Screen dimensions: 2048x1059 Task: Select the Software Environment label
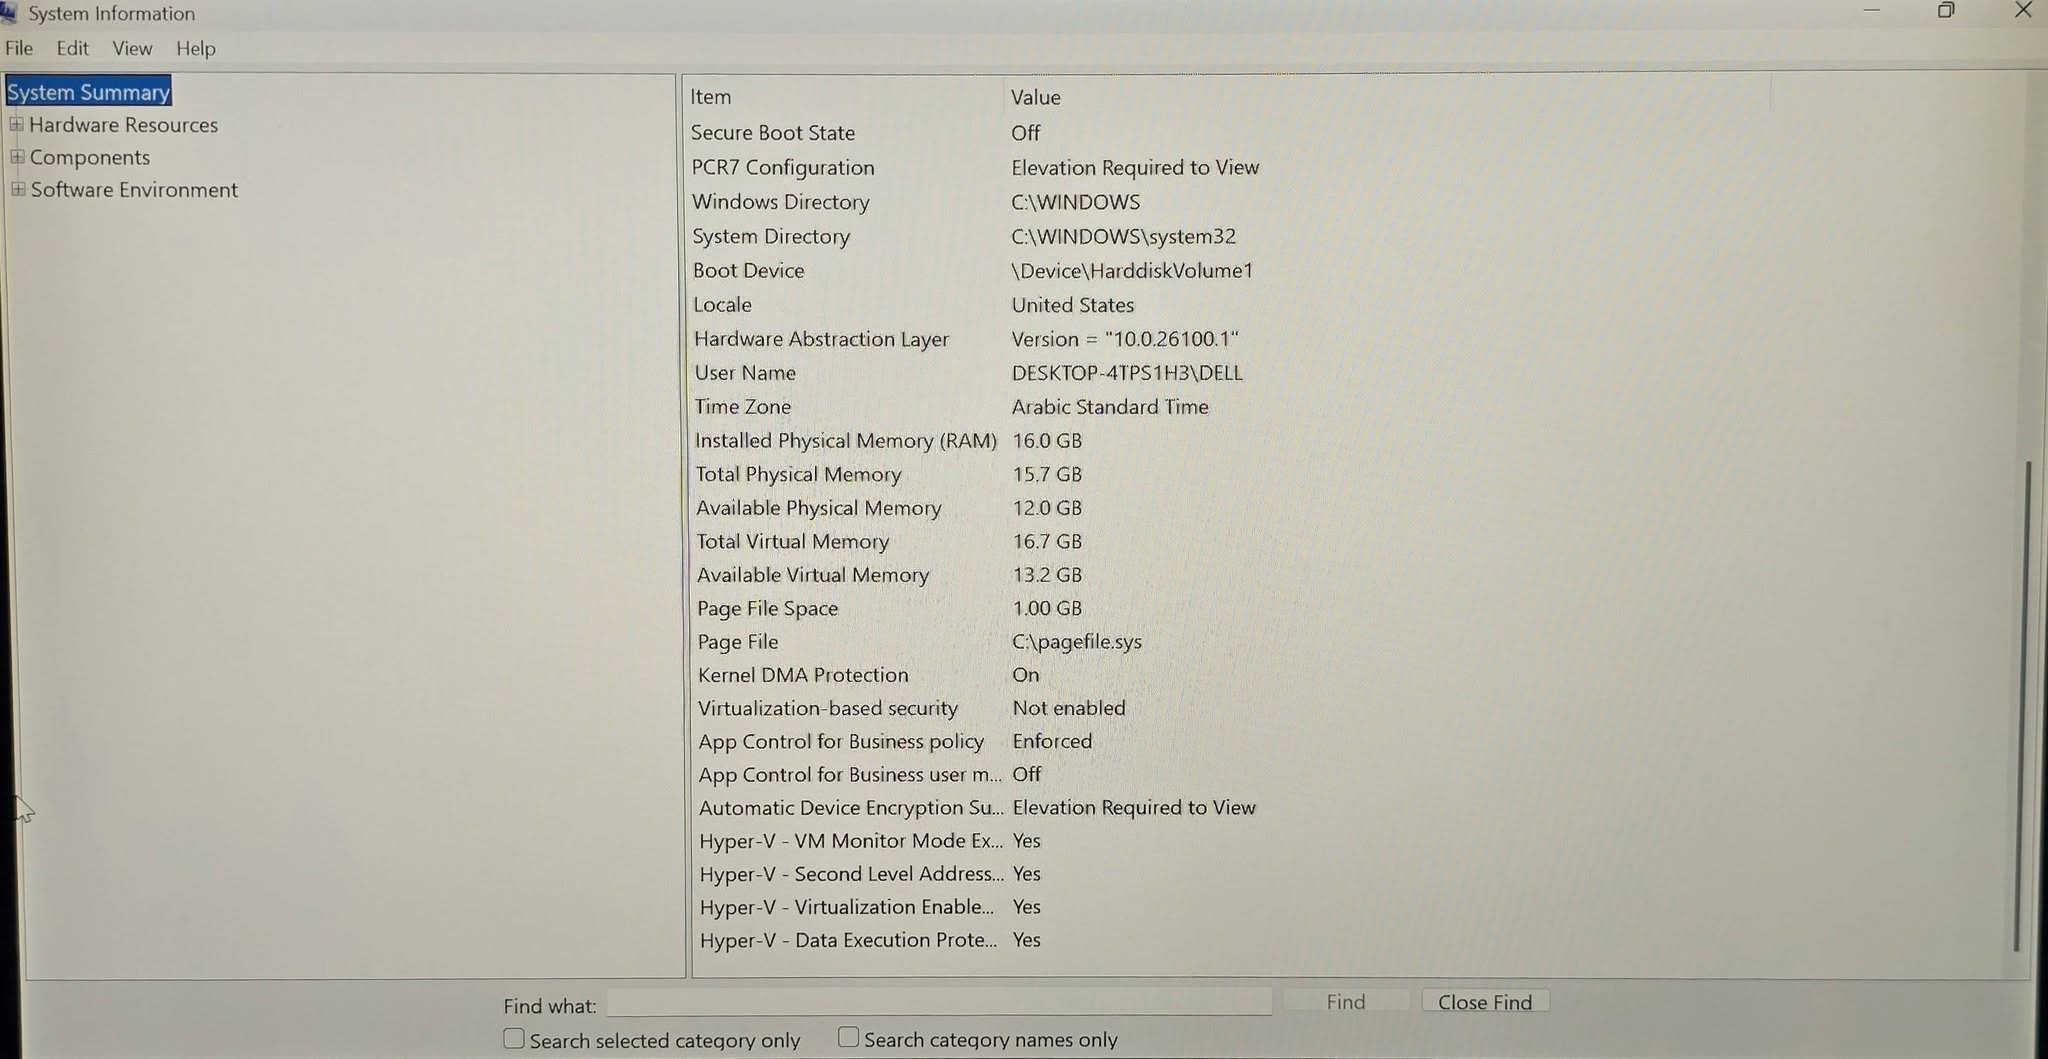coord(134,190)
